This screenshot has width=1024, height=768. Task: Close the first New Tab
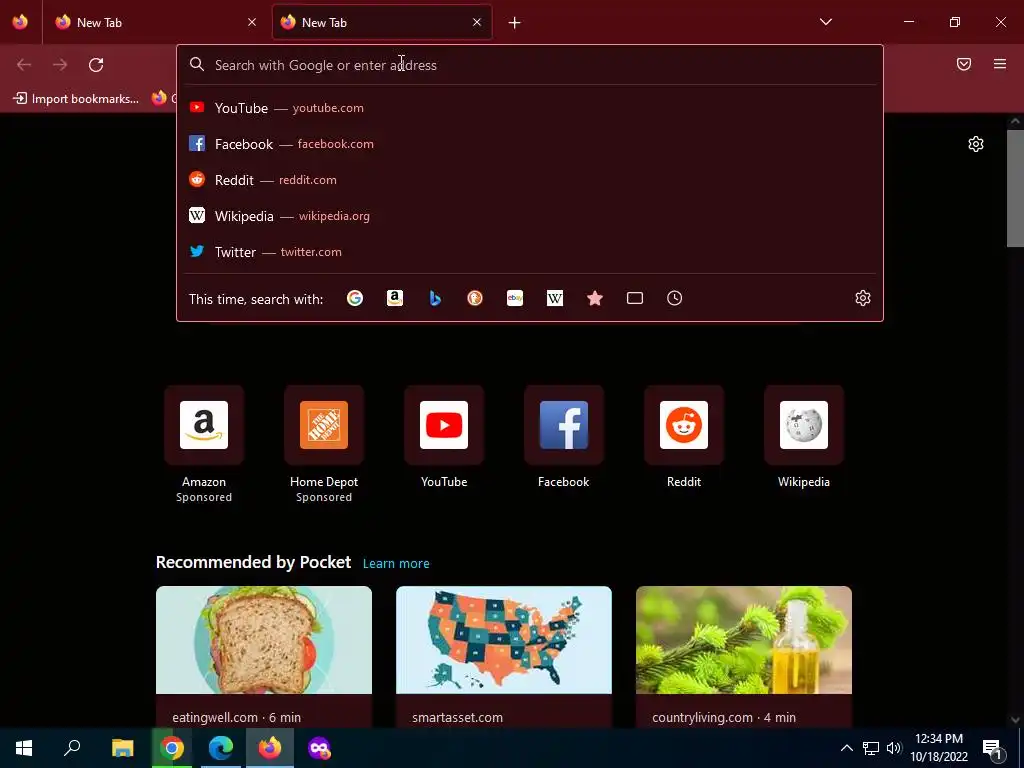click(252, 22)
